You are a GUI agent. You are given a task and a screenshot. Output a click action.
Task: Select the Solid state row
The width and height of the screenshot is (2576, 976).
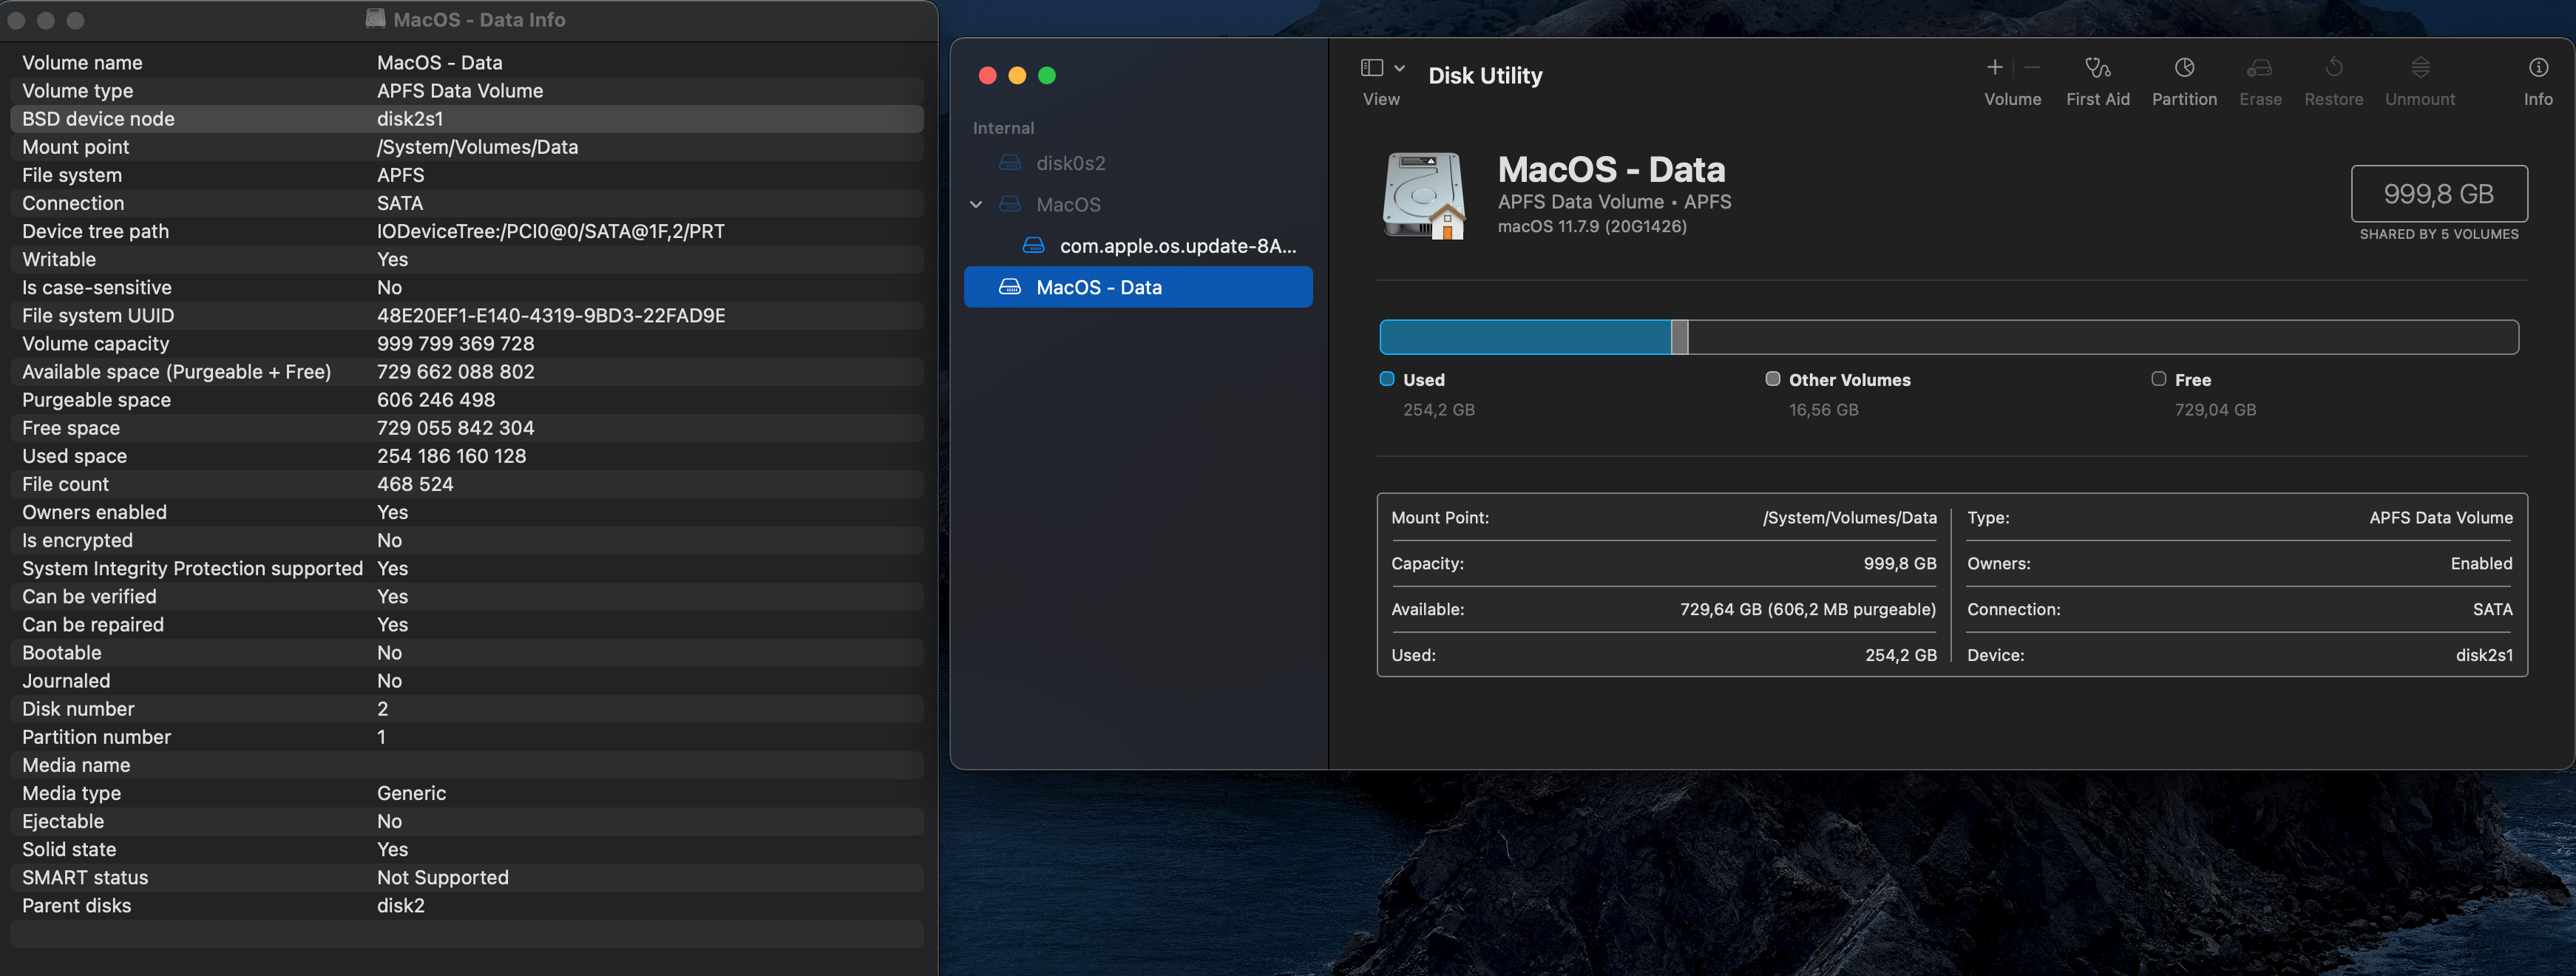(466, 850)
